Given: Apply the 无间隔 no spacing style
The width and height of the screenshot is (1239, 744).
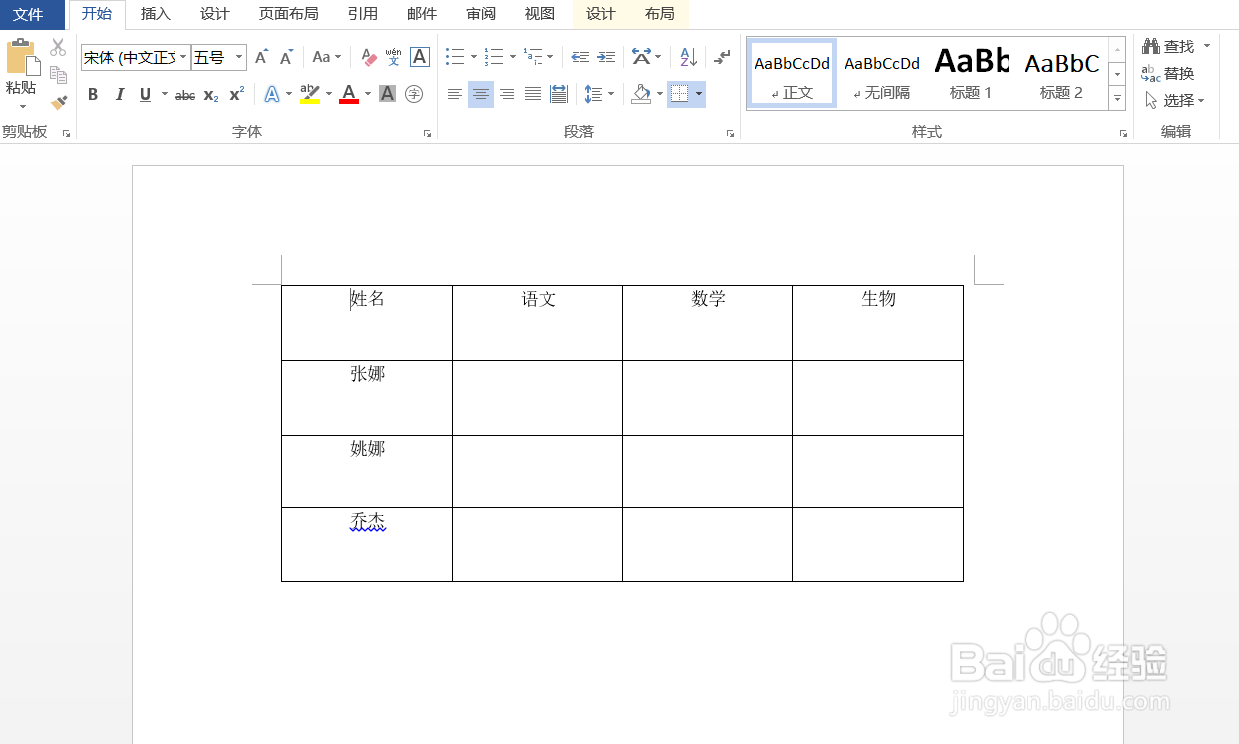Looking at the screenshot, I should click(881, 73).
